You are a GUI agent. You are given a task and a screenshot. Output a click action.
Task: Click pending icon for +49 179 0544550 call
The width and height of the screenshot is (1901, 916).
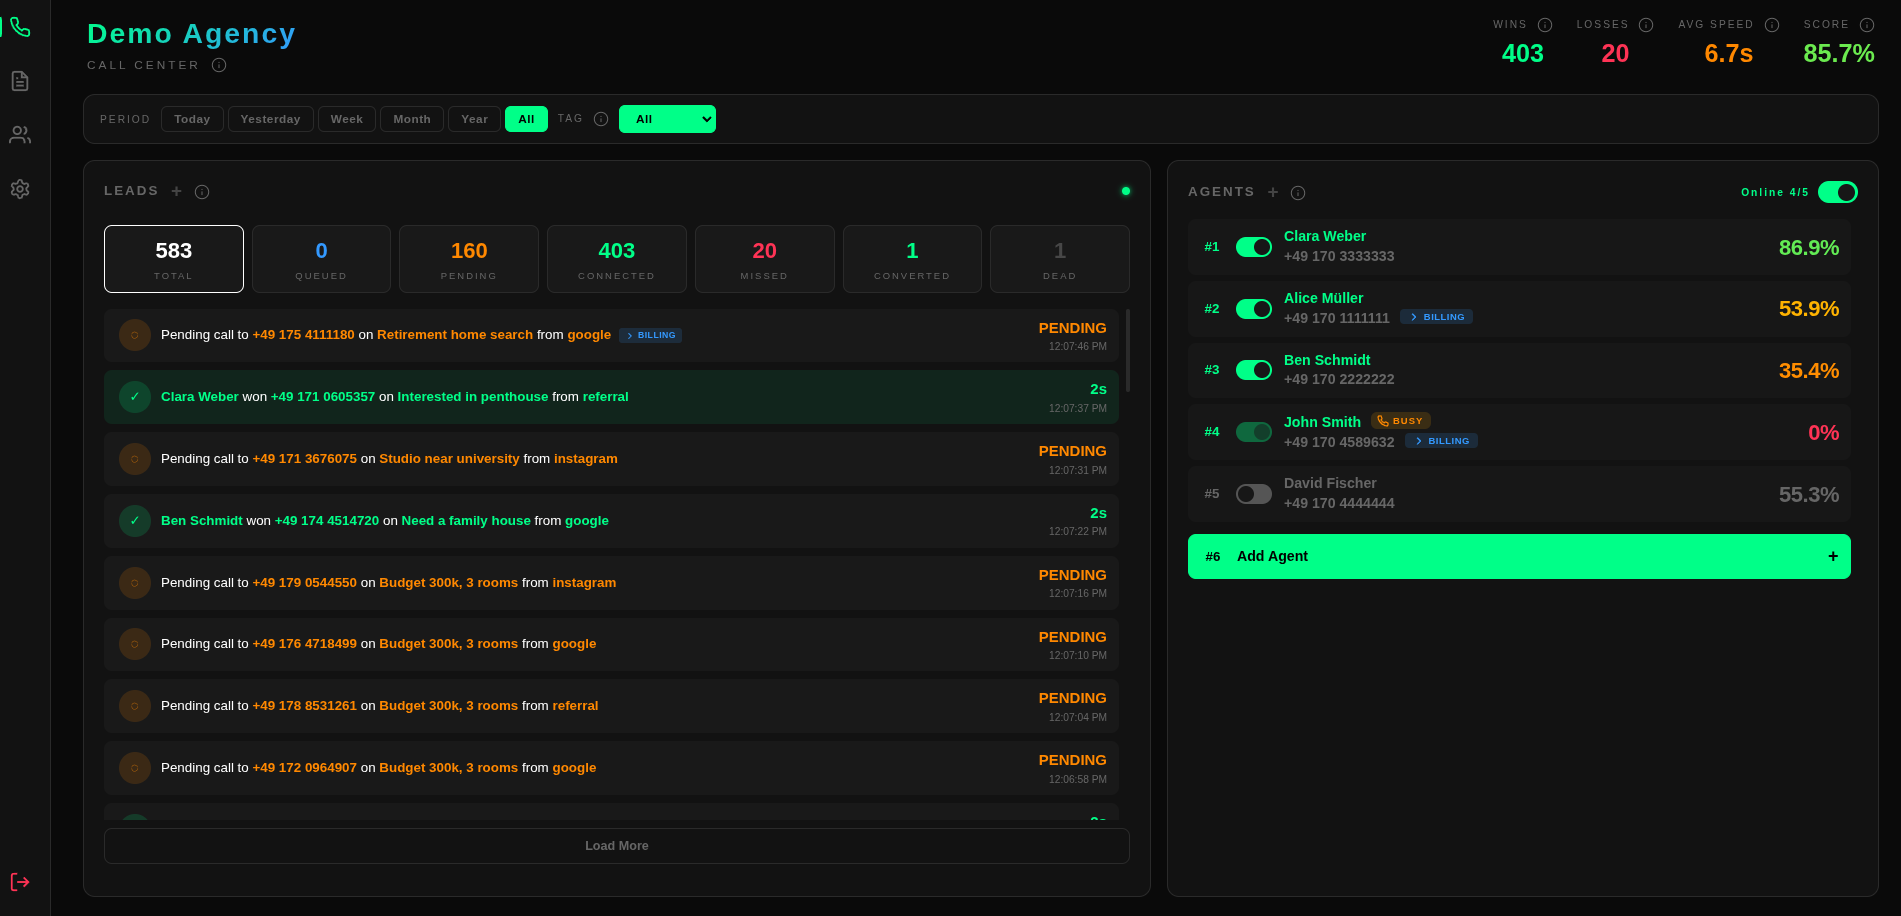pos(135,583)
